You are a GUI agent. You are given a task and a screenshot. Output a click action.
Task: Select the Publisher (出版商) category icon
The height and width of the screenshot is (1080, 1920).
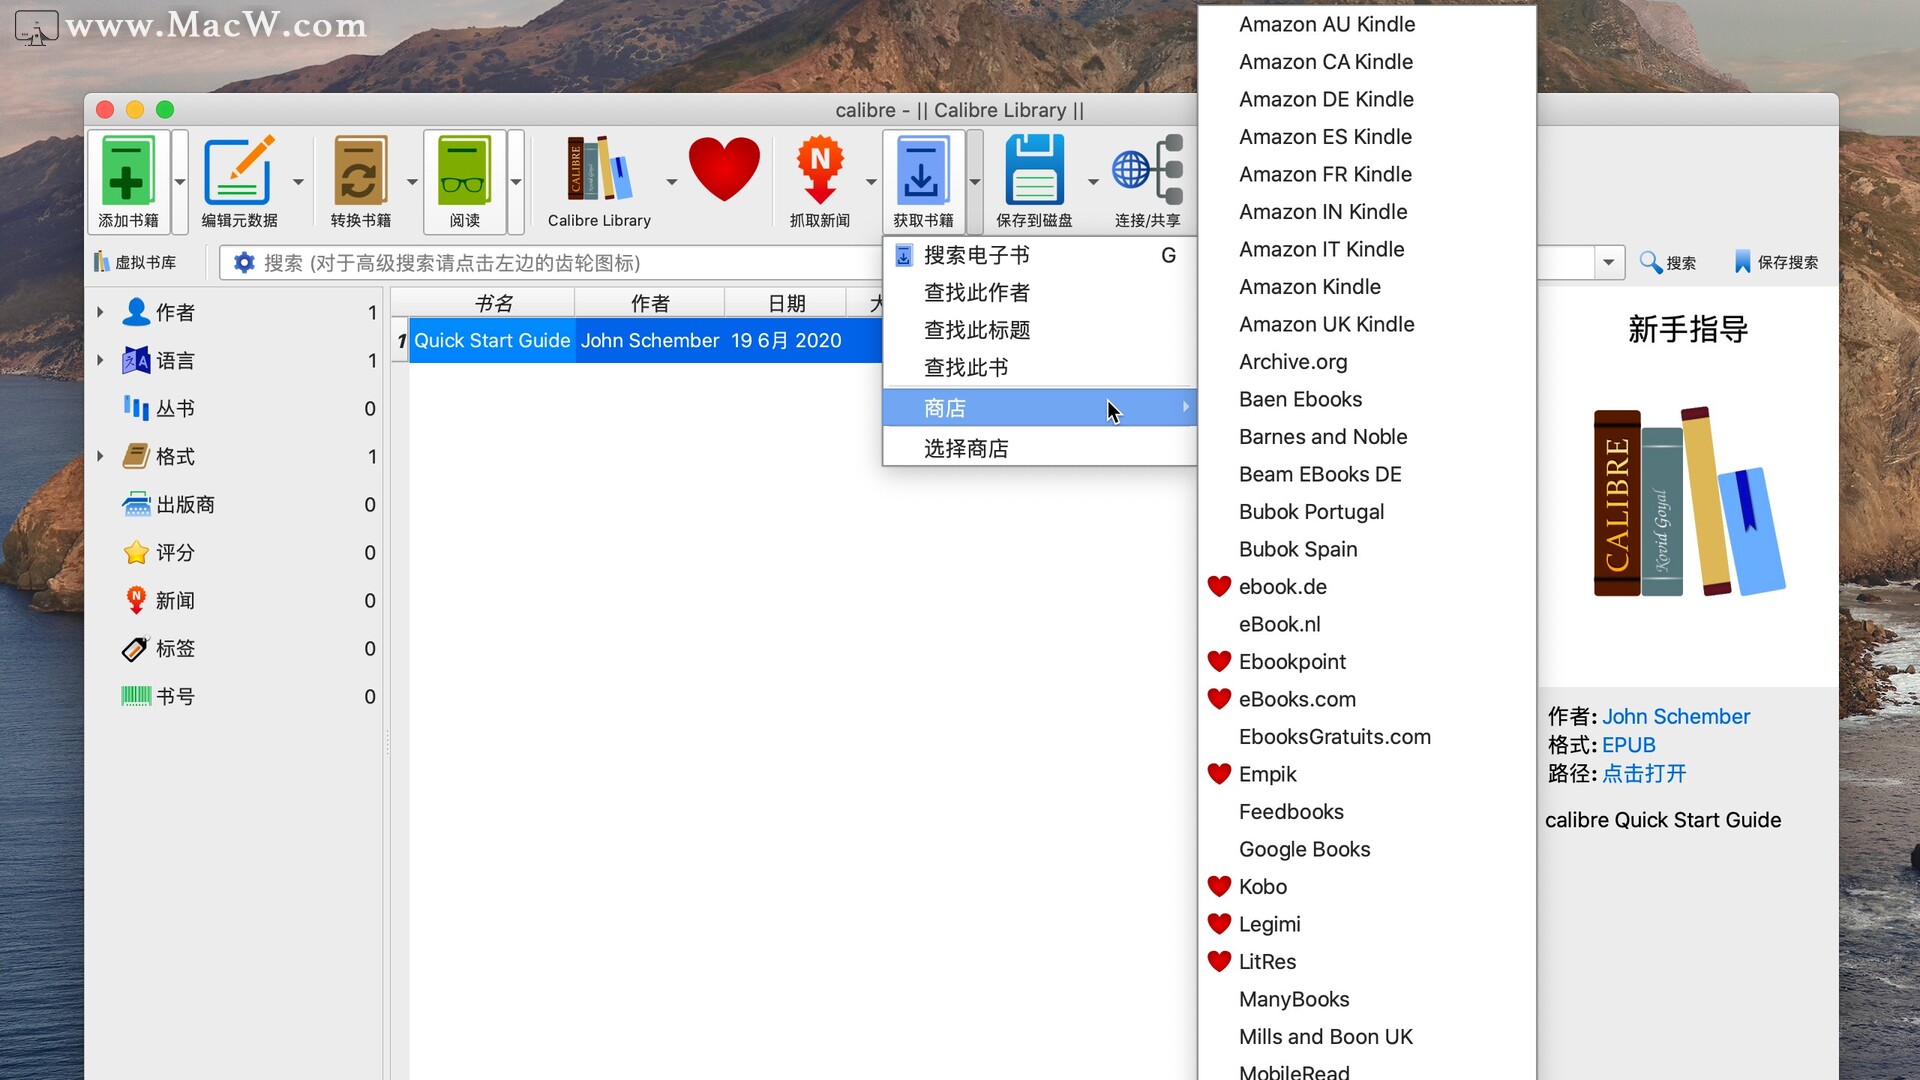coord(136,504)
